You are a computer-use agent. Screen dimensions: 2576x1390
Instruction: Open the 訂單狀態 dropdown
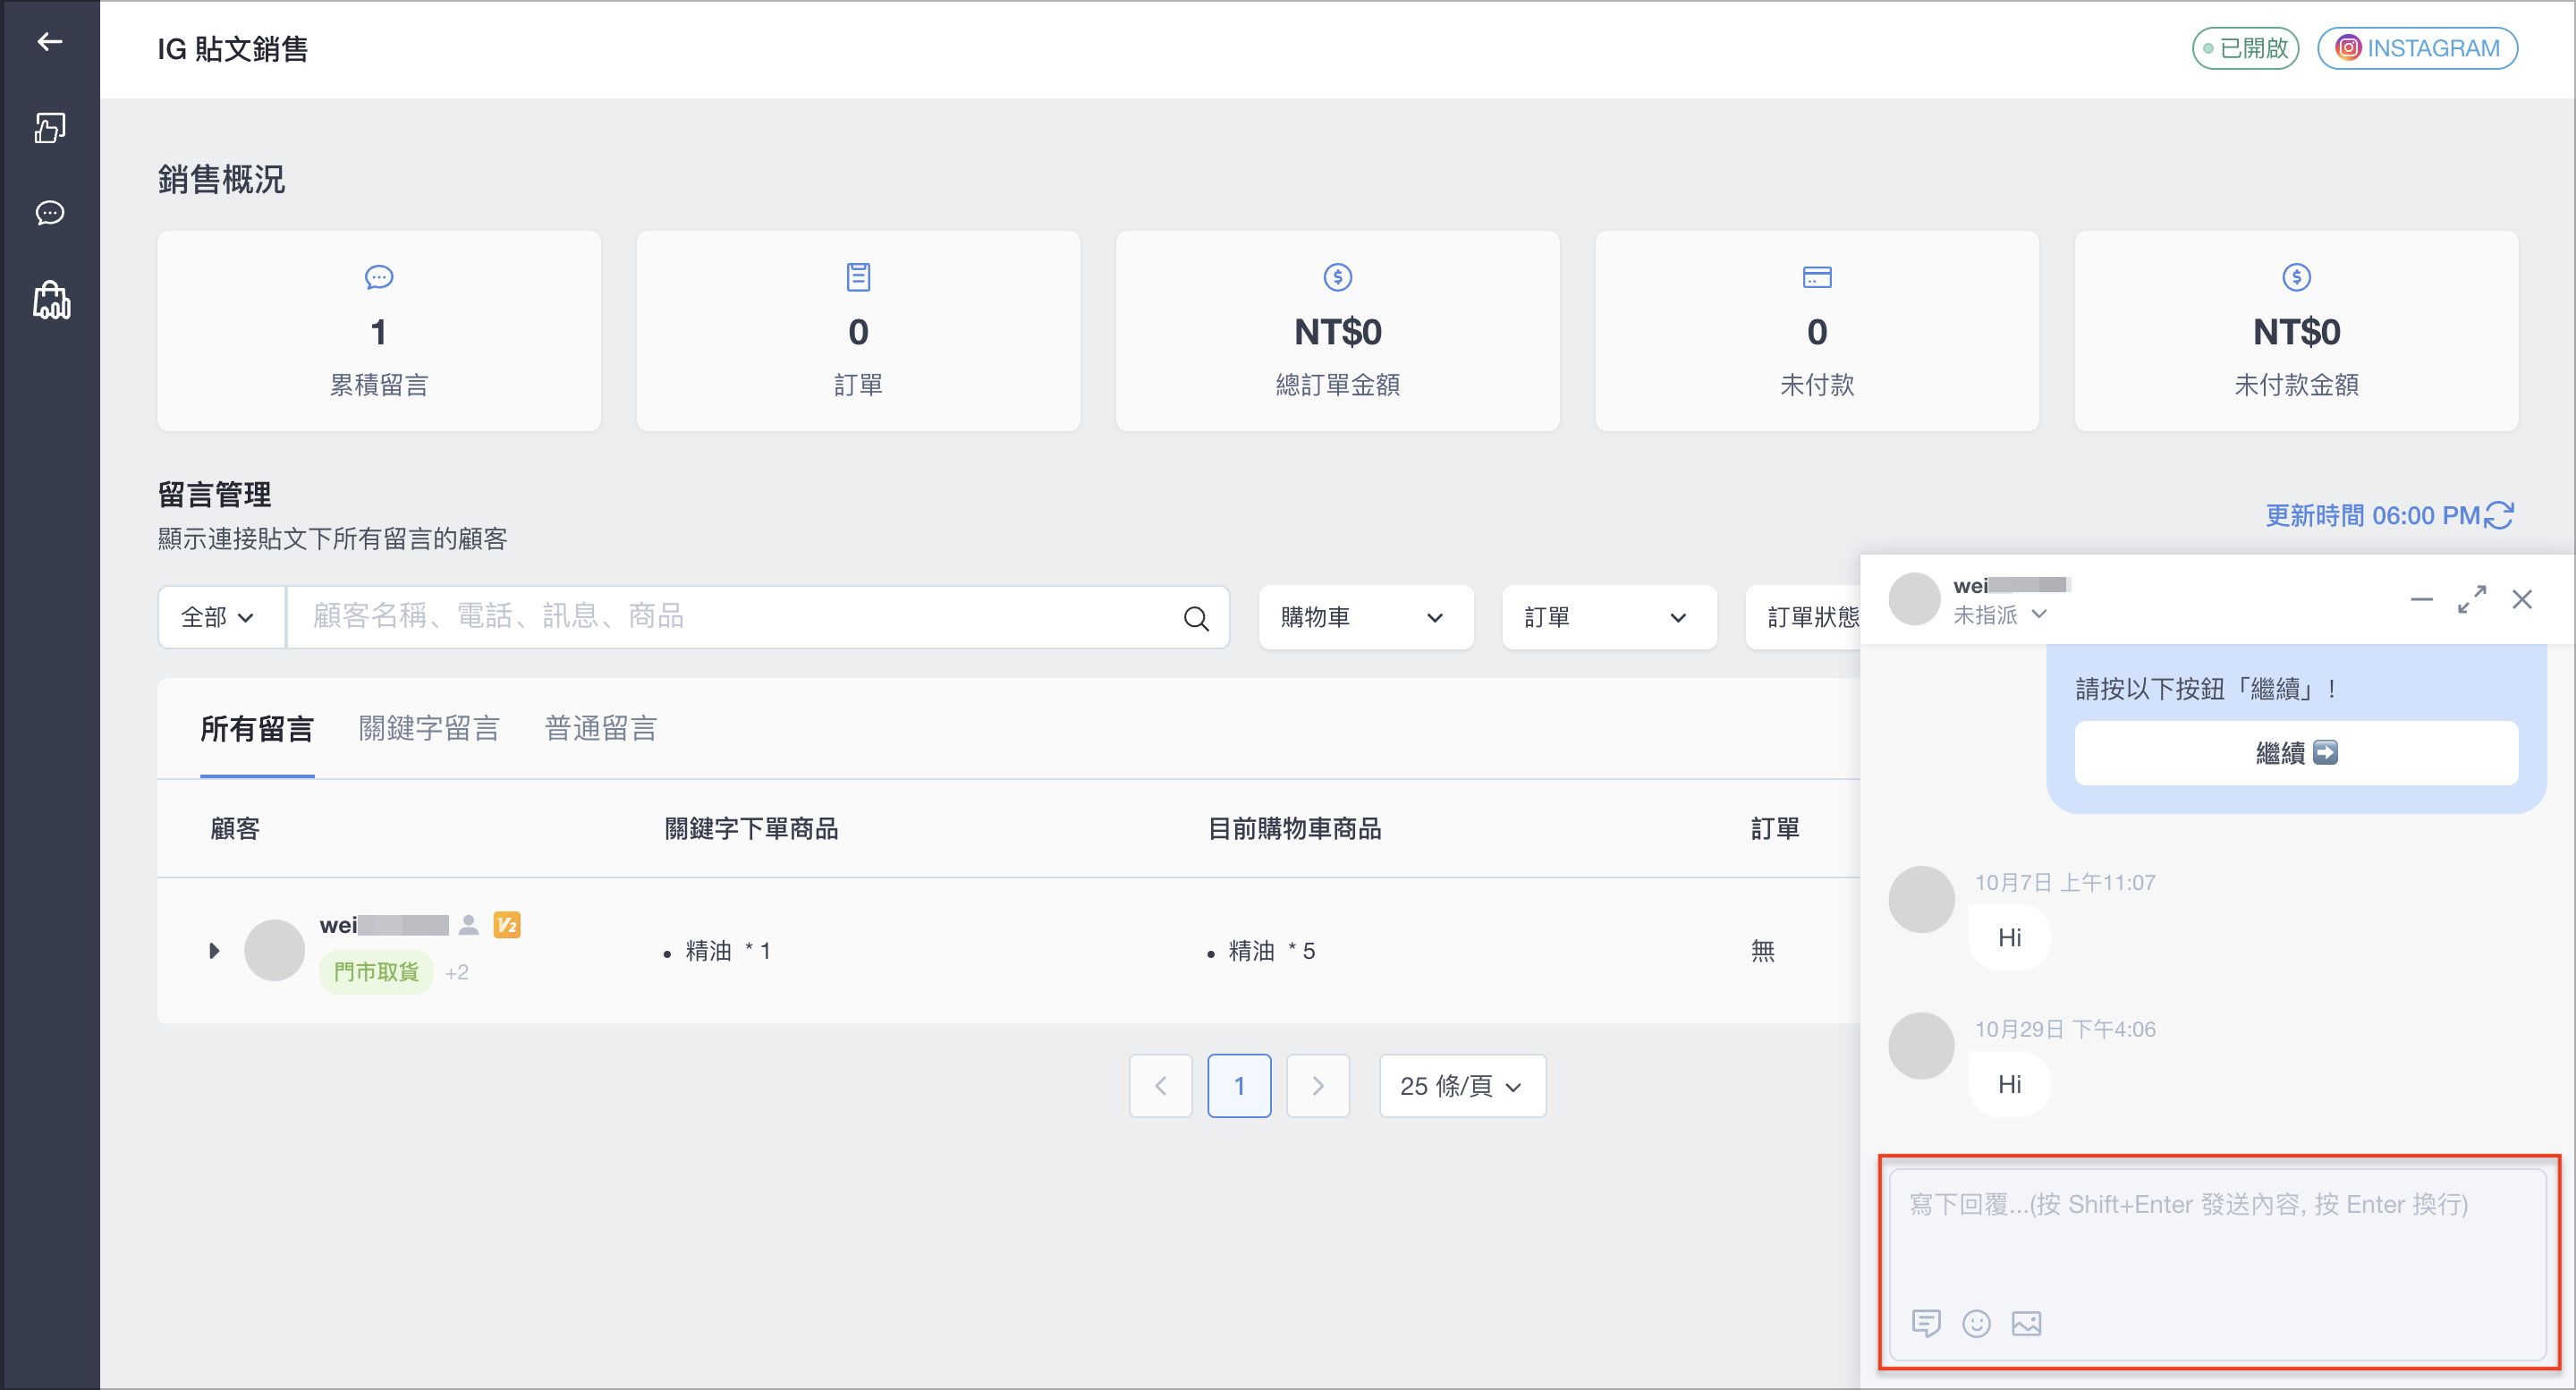click(x=1804, y=617)
